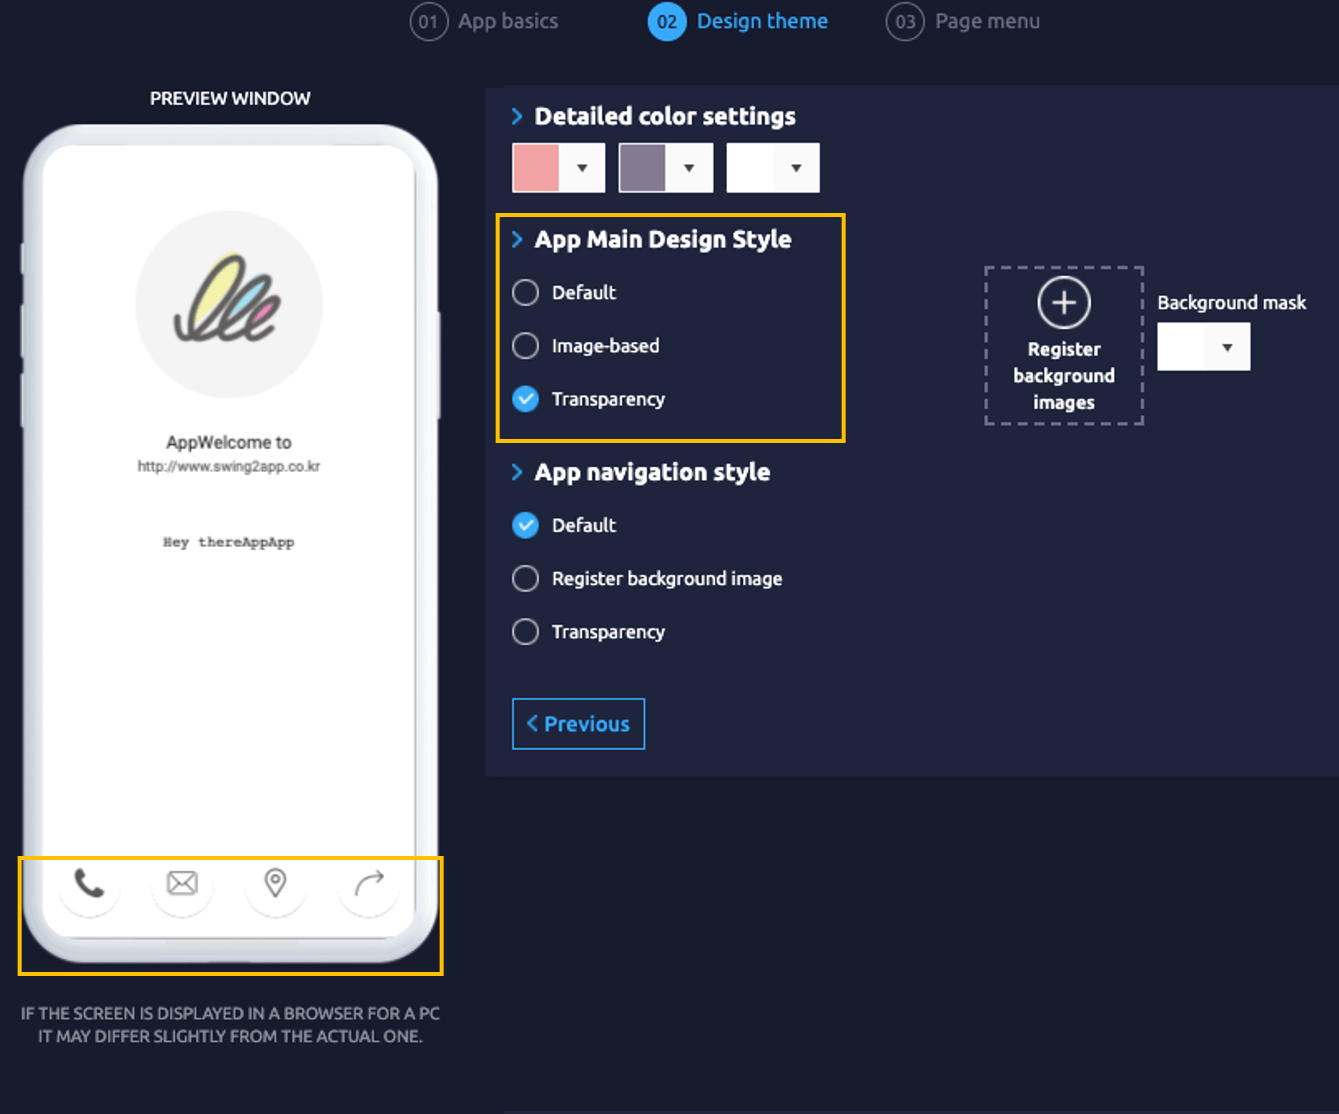Viewport: 1339px width, 1114px height.
Task: Tap the phone call icon in preview
Action: 89,884
